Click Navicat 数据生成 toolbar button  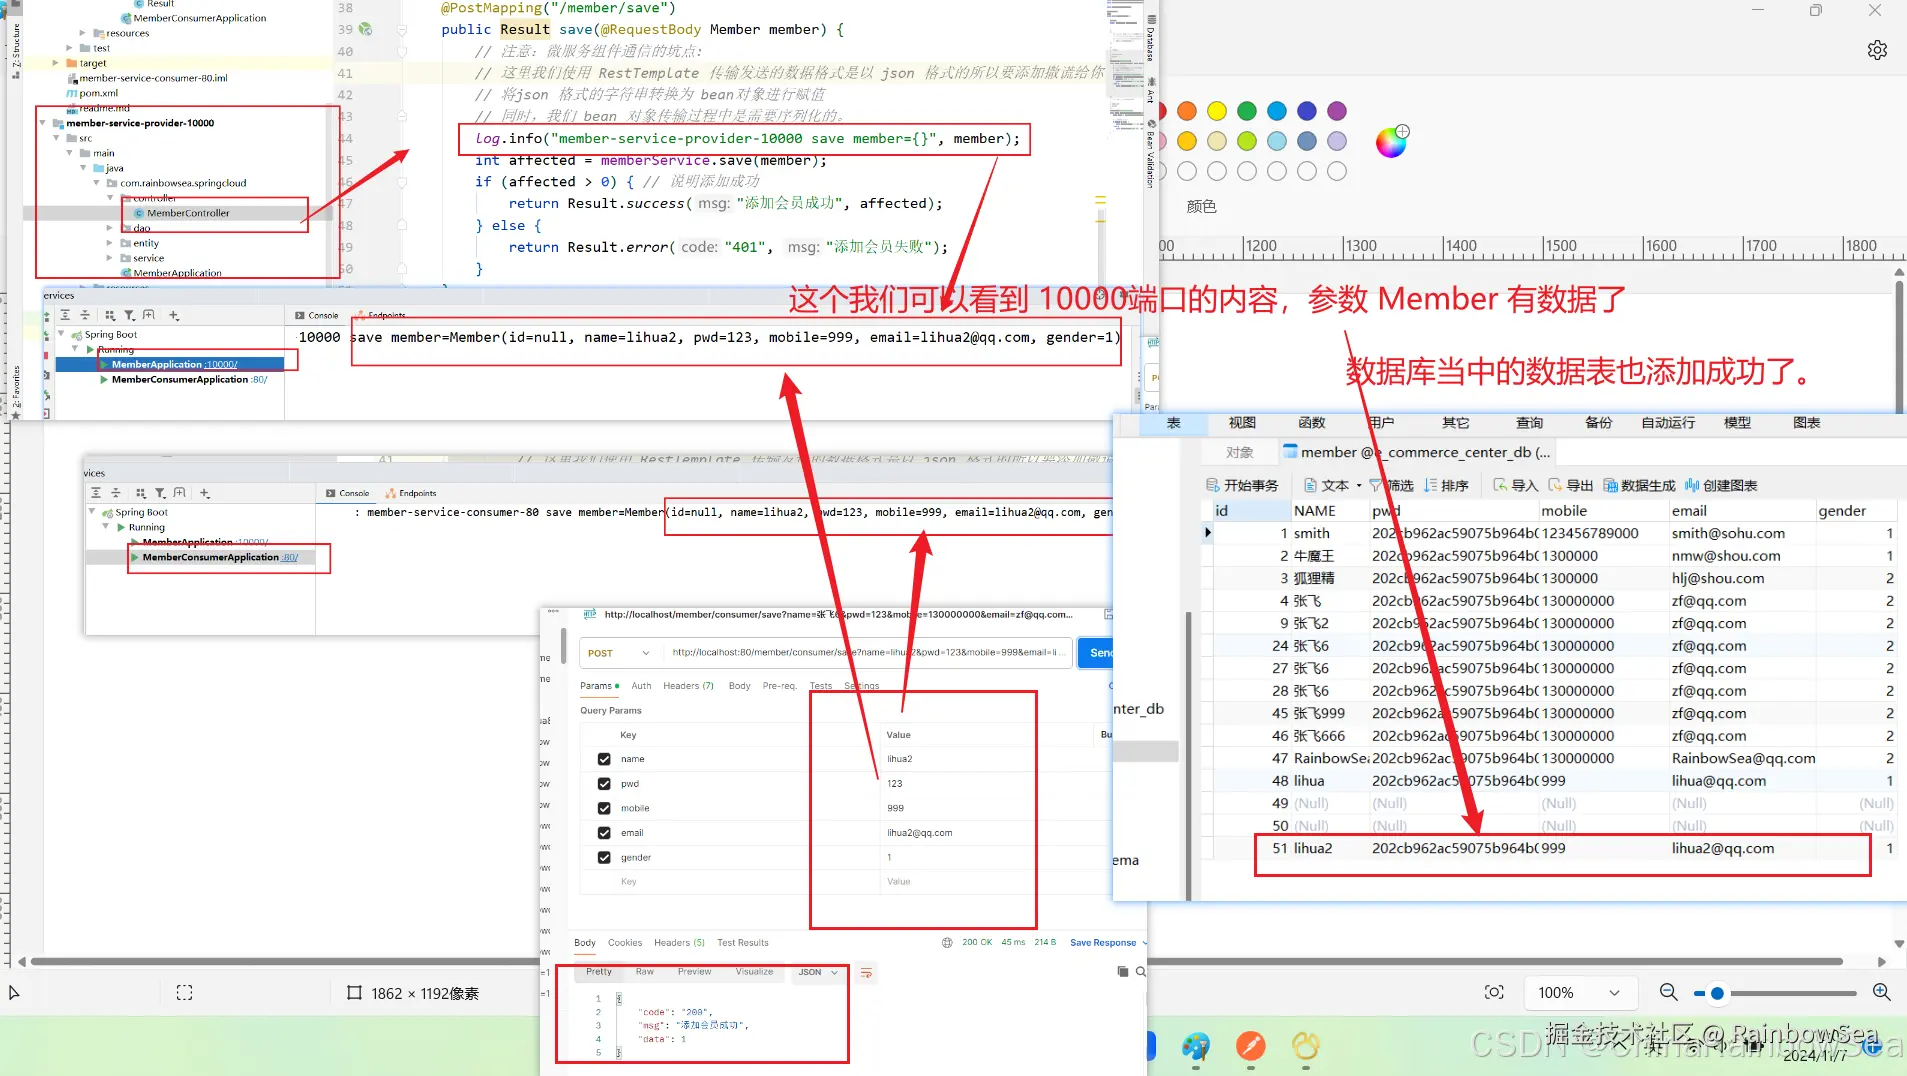click(1639, 485)
